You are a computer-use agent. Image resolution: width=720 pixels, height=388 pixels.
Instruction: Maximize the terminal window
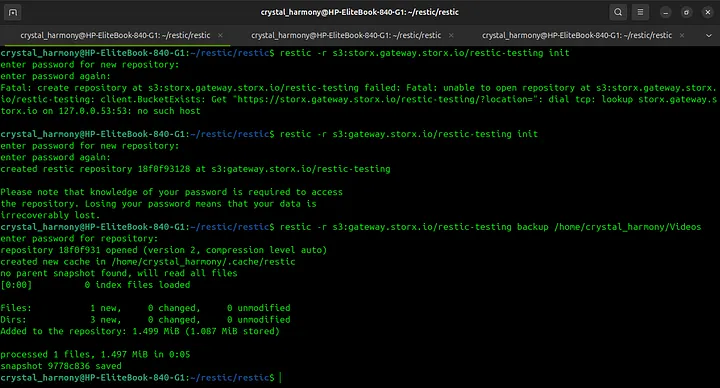click(x=686, y=12)
